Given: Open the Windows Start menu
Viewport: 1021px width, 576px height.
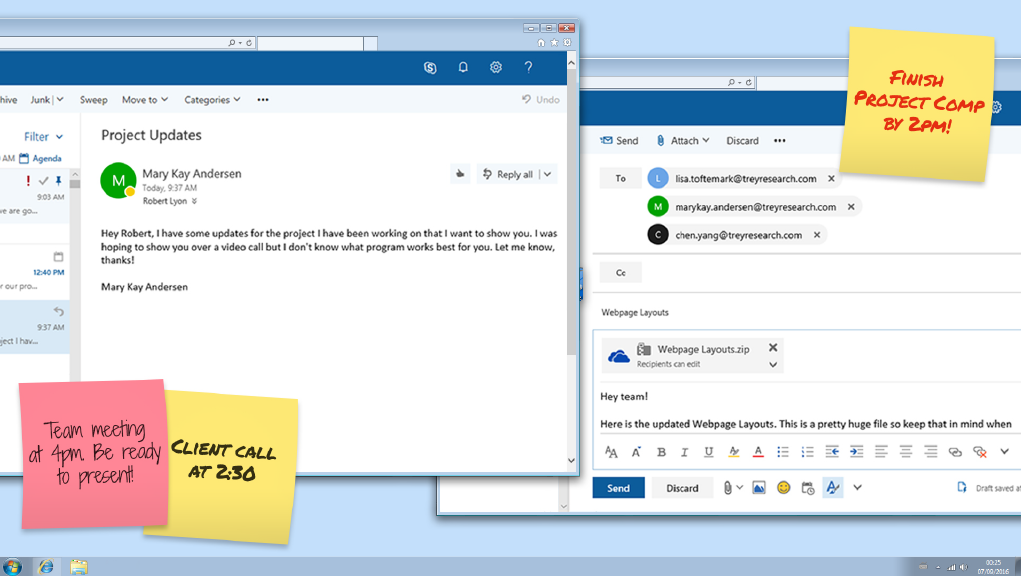Looking at the screenshot, I should coord(12,566).
